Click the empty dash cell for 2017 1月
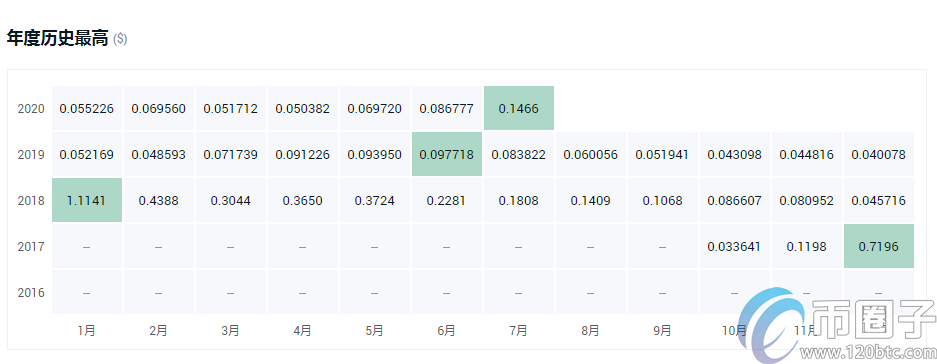The height and width of the screenshot is (364, 937). pos(87,246)
